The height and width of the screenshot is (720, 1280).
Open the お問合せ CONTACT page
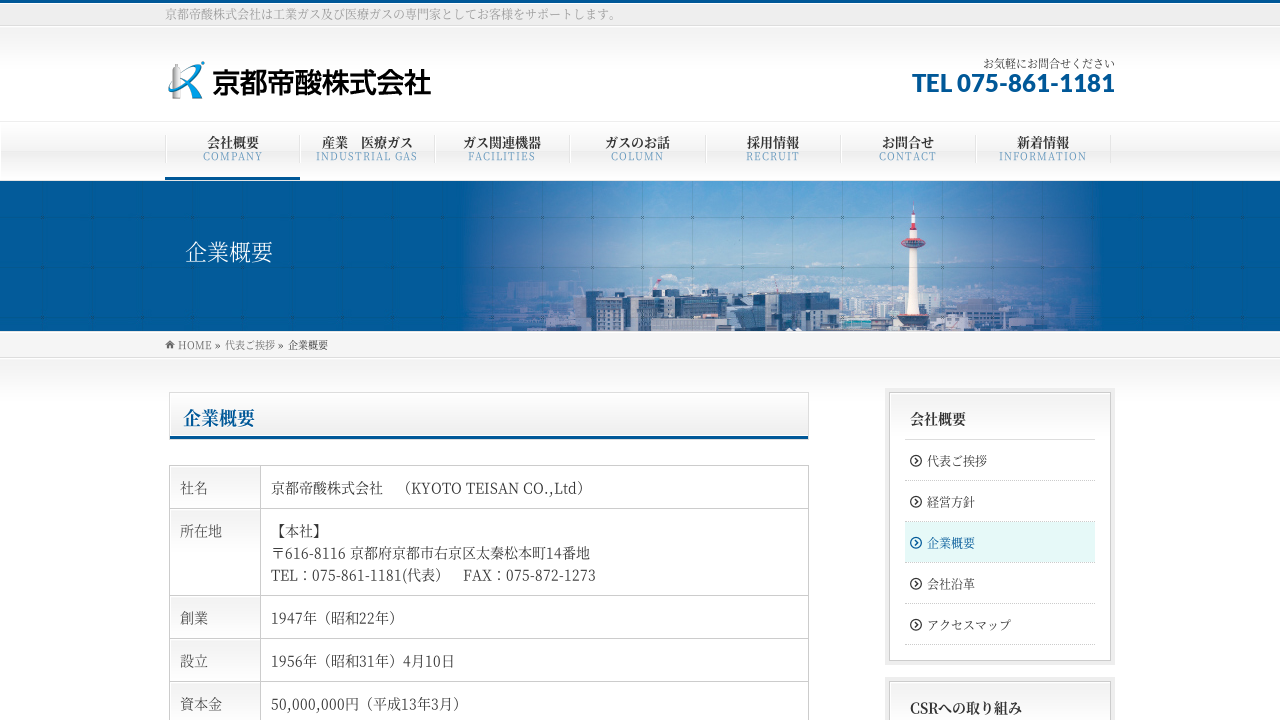point(908,150)
